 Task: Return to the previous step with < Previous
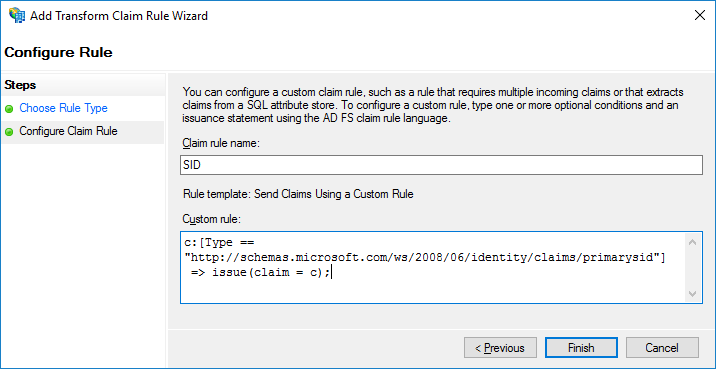tap(500, 348)
